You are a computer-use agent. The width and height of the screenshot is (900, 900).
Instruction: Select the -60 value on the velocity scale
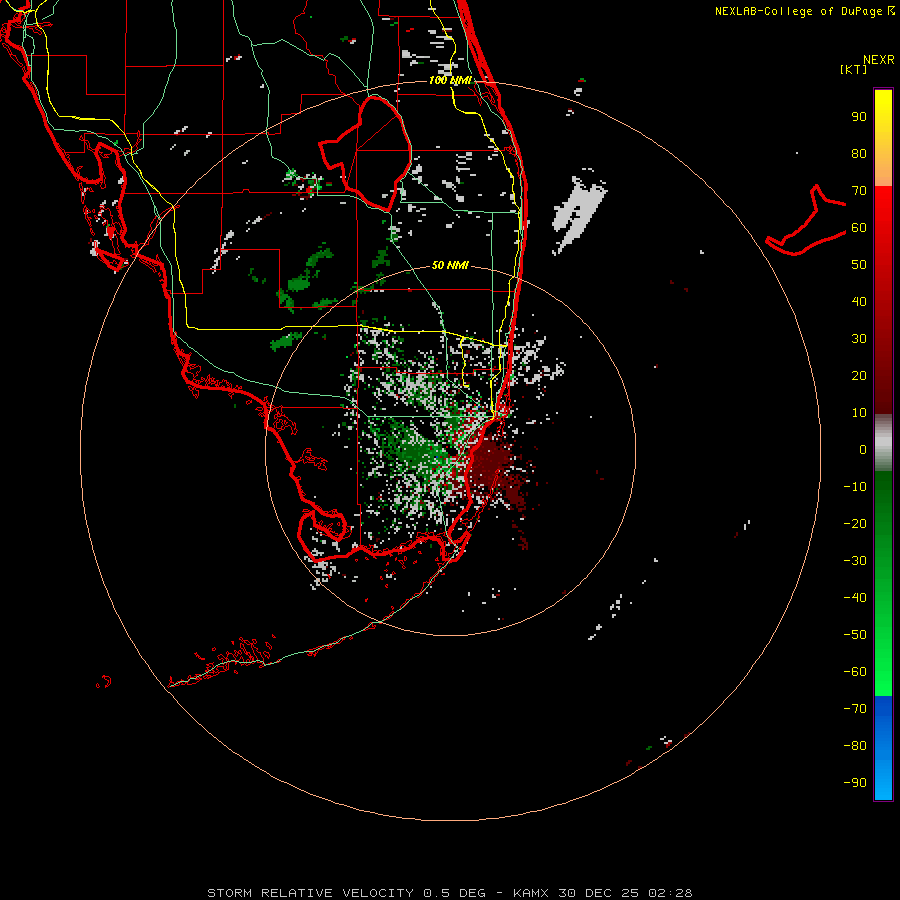(855, 672)
